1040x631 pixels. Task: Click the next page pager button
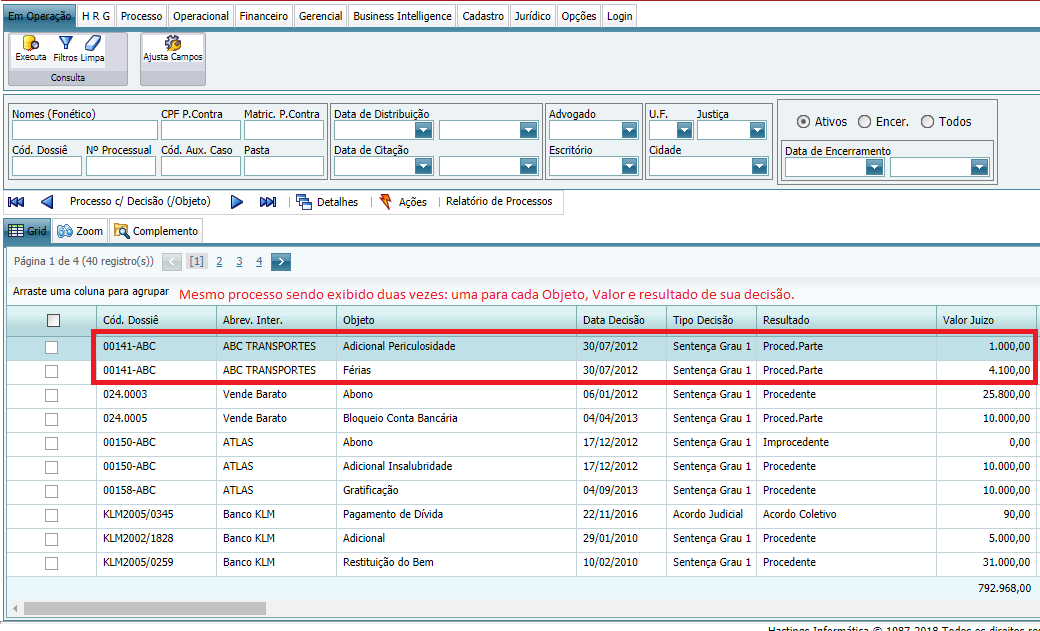coord(281,261)
